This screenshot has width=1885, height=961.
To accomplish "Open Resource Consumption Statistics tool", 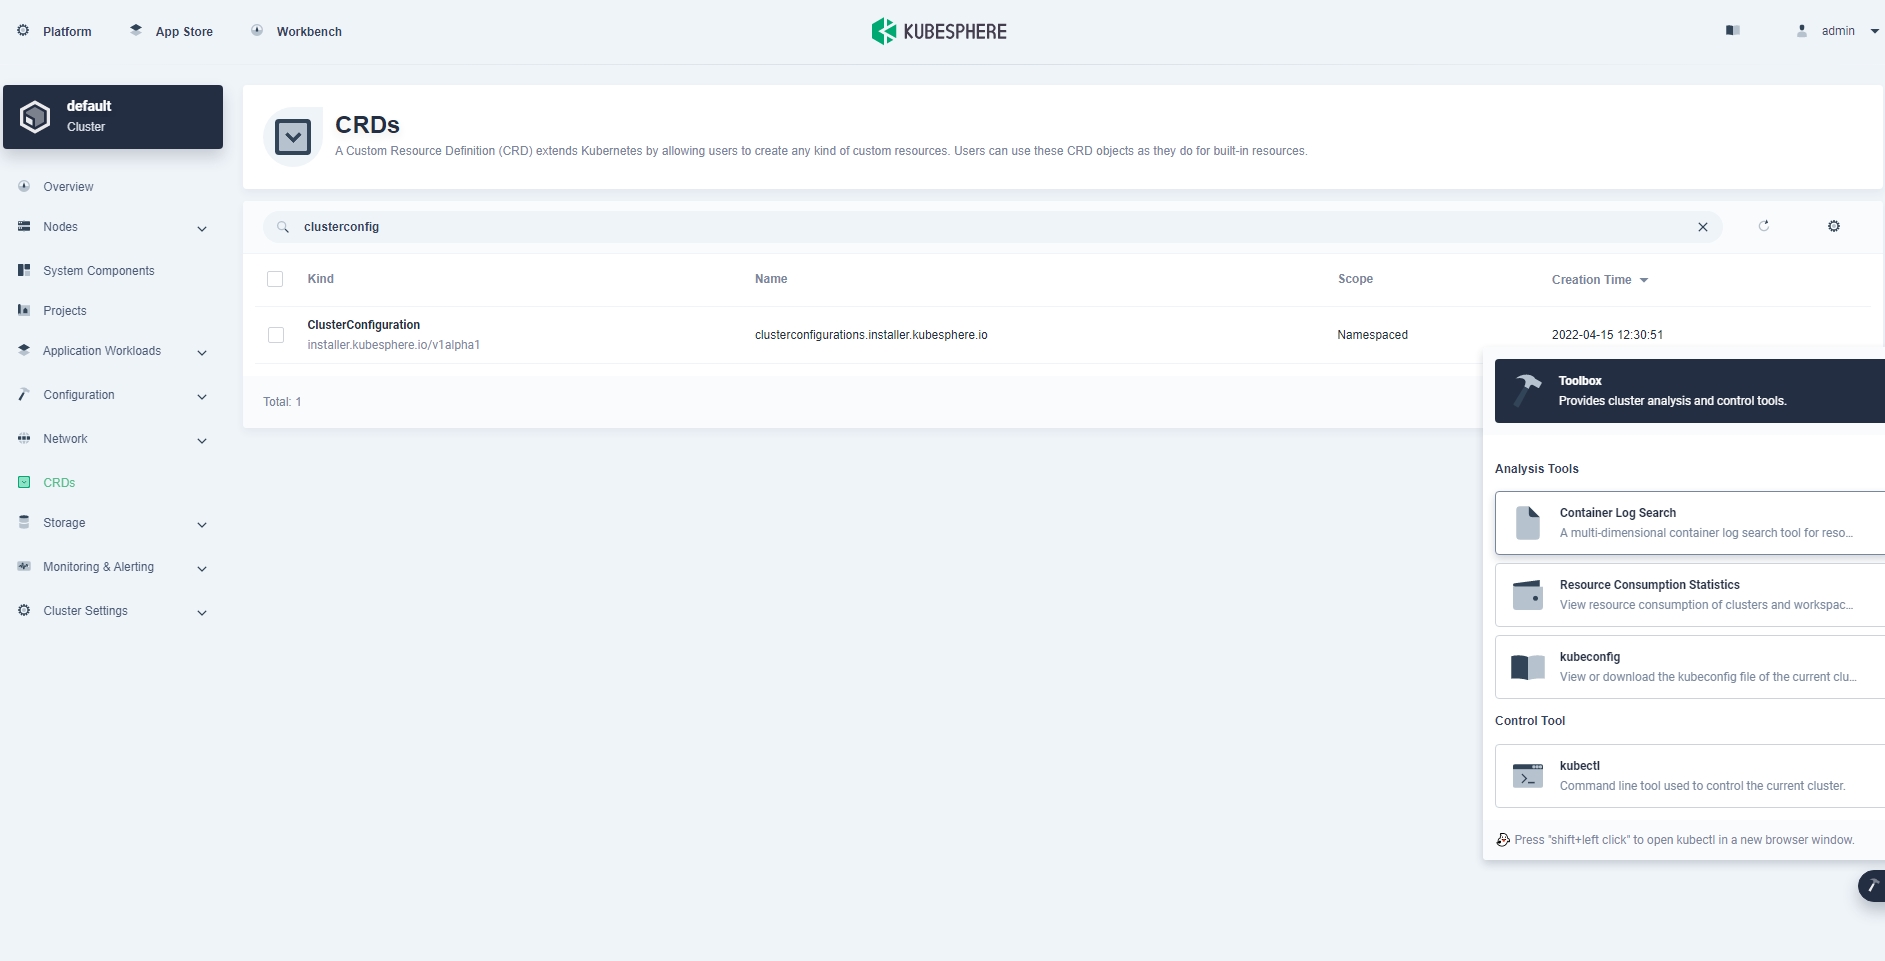I will coord(1688,595).
